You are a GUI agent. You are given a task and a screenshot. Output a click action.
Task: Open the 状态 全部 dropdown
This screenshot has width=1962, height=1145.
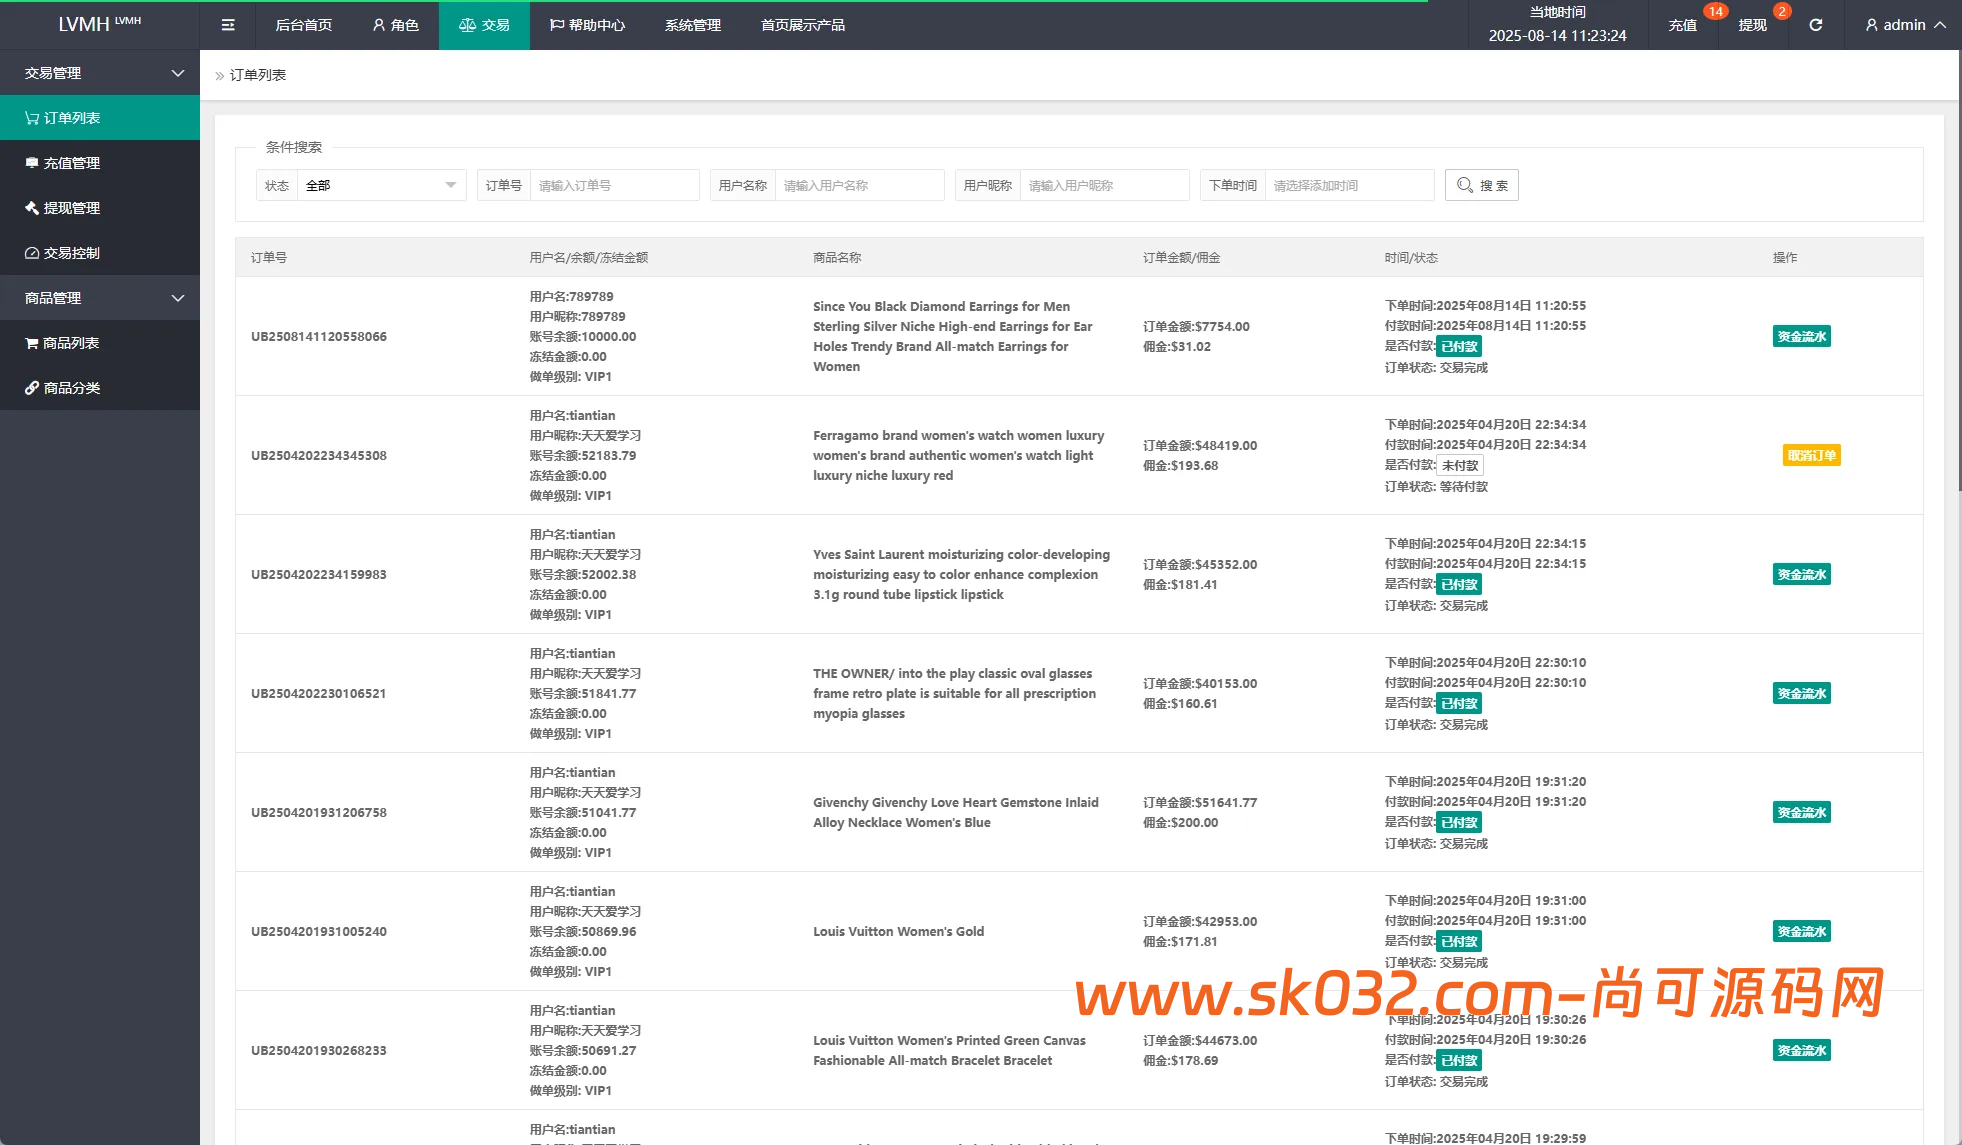click(x=380, y=185)
